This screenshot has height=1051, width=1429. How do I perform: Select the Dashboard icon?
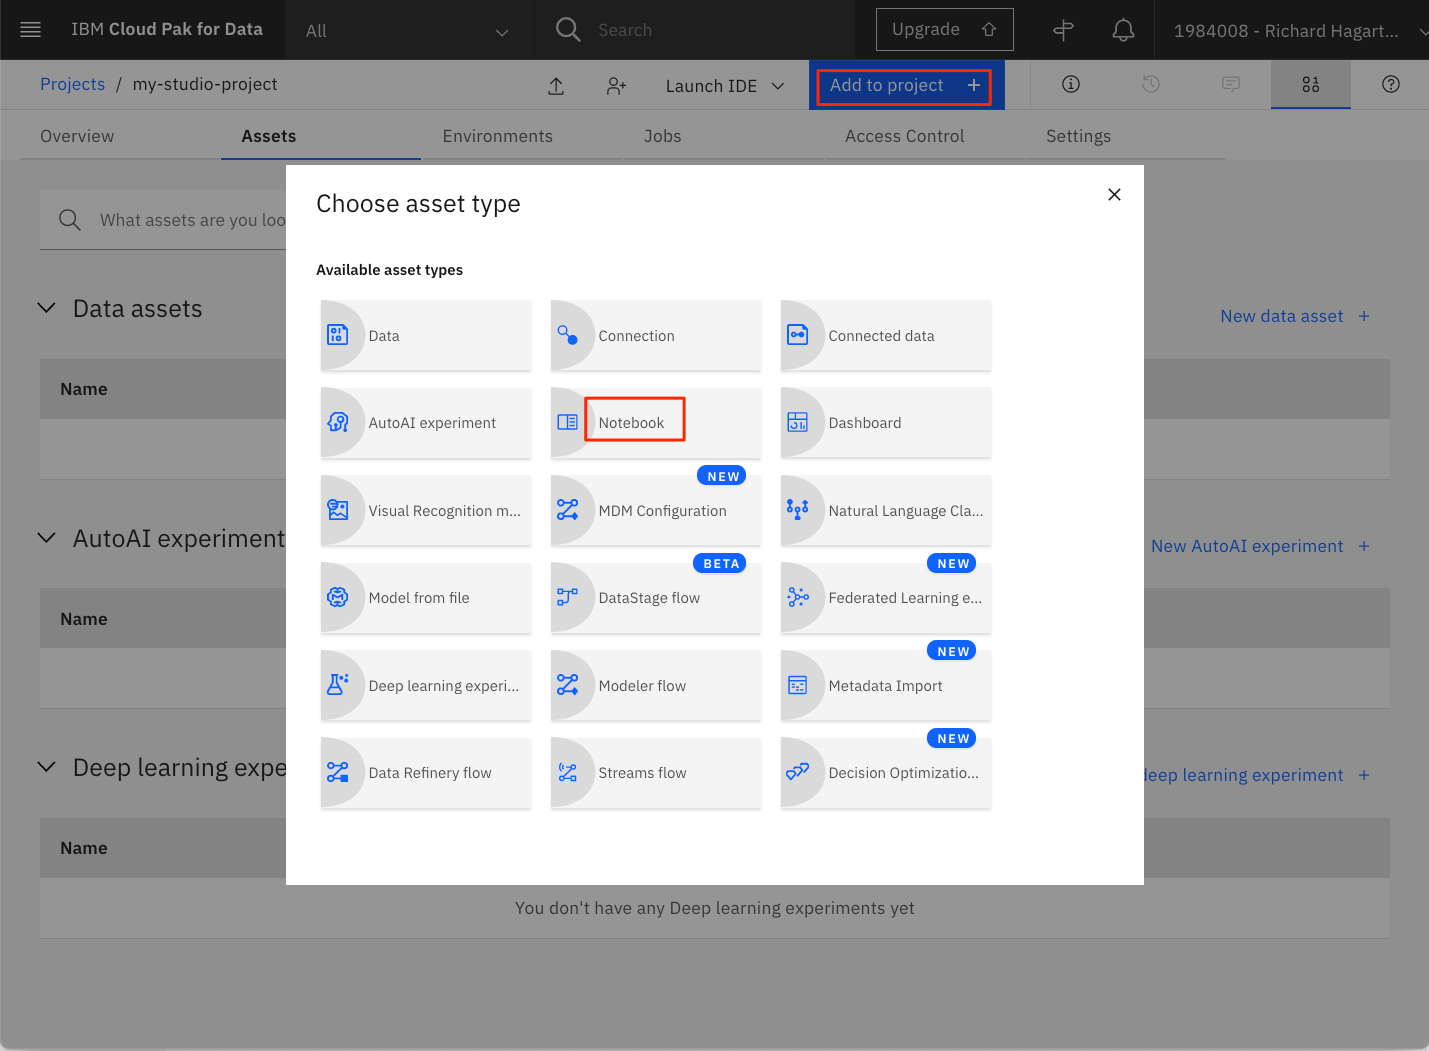(x=798, y=422)
